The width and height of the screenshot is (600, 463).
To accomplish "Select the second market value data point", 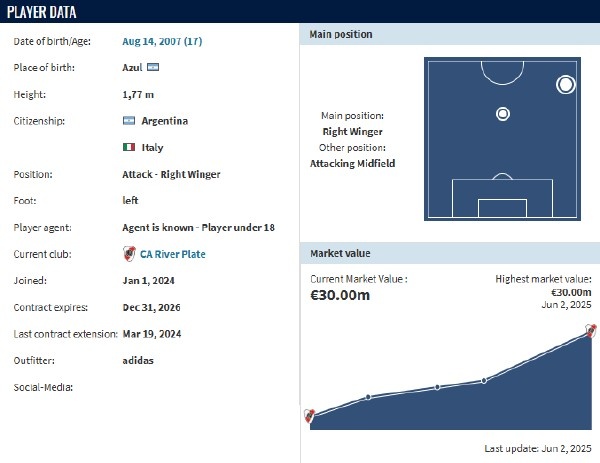I will pos(368,397).
